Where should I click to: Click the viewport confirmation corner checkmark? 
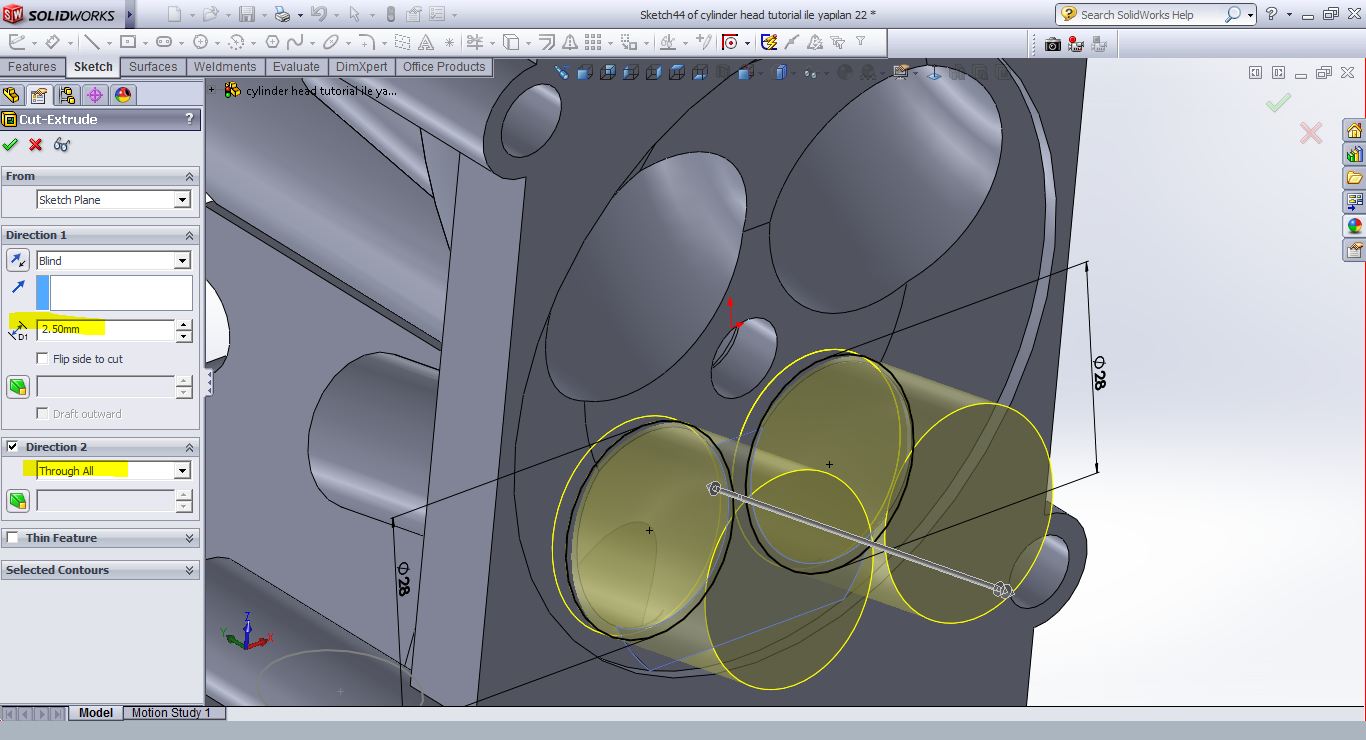1278,102
